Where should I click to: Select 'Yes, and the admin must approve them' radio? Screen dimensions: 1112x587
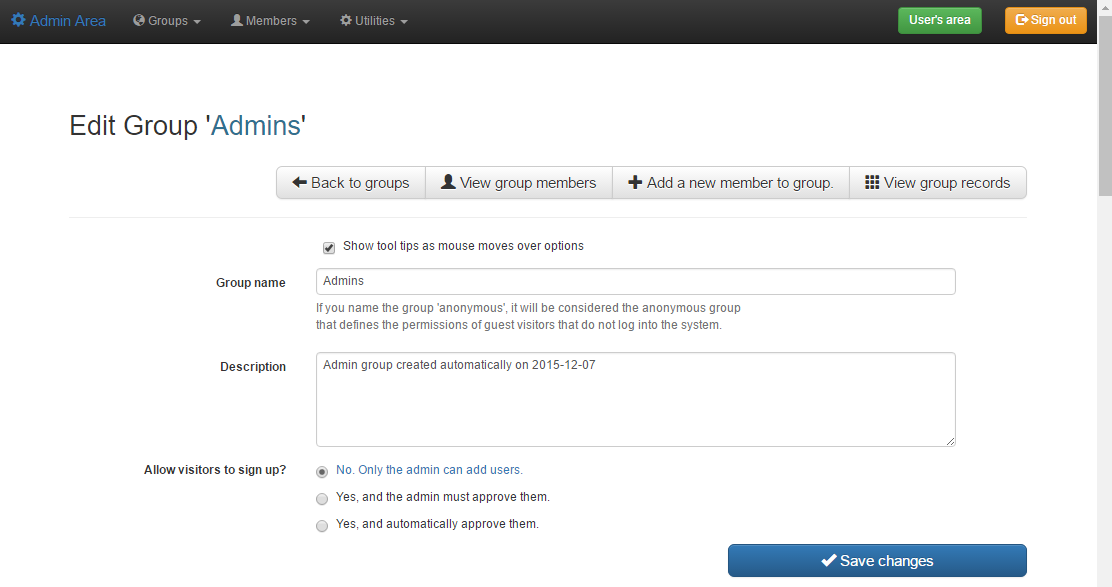(322, 498)
